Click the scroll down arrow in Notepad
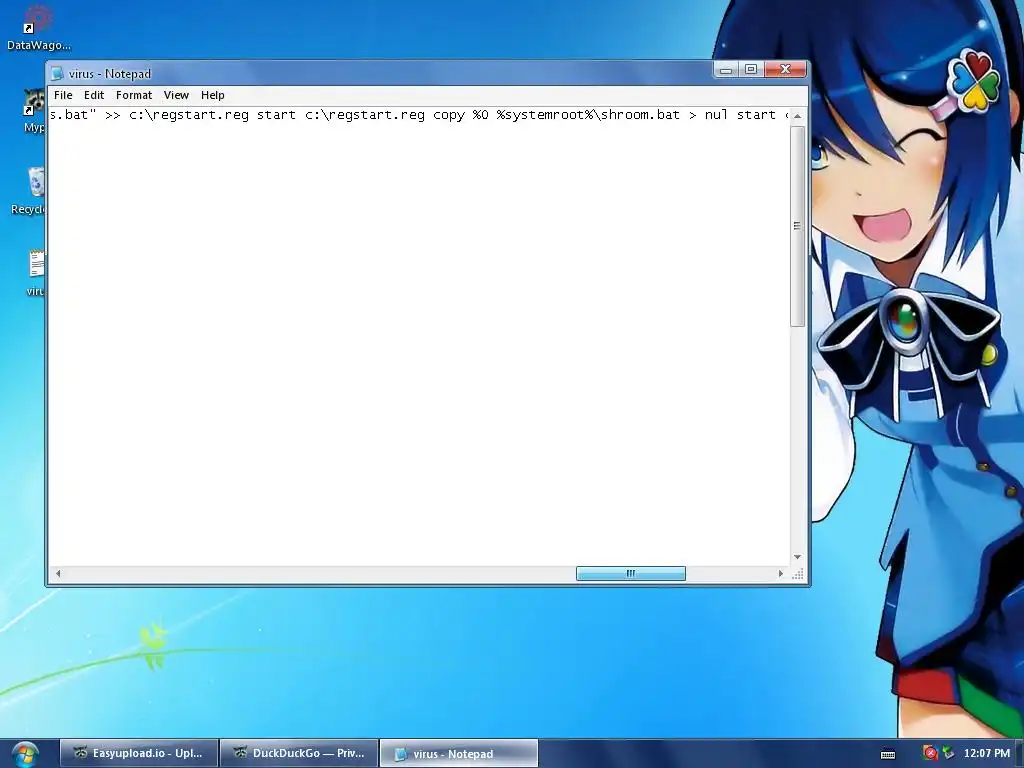1024x768 pixels. [x=797, y=557]
